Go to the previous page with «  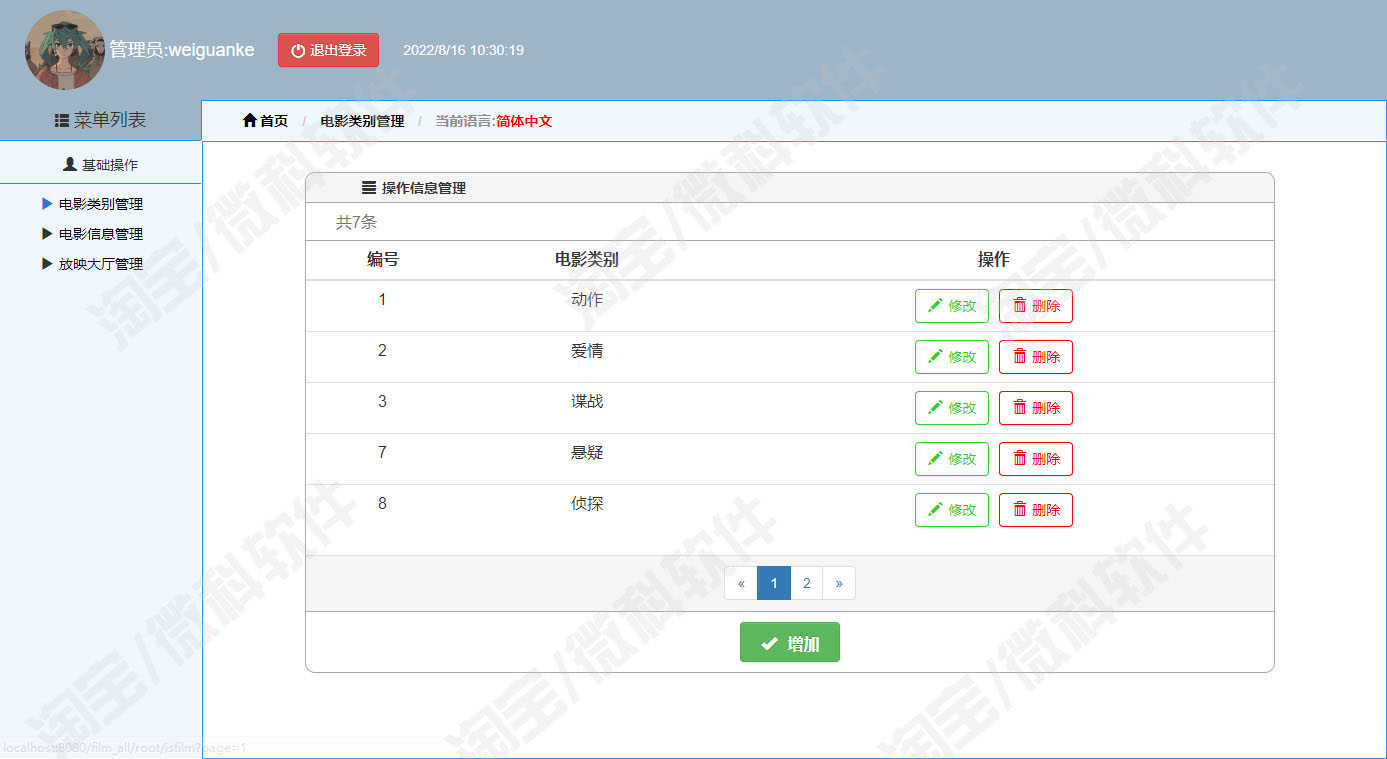[x=741, y=583]
